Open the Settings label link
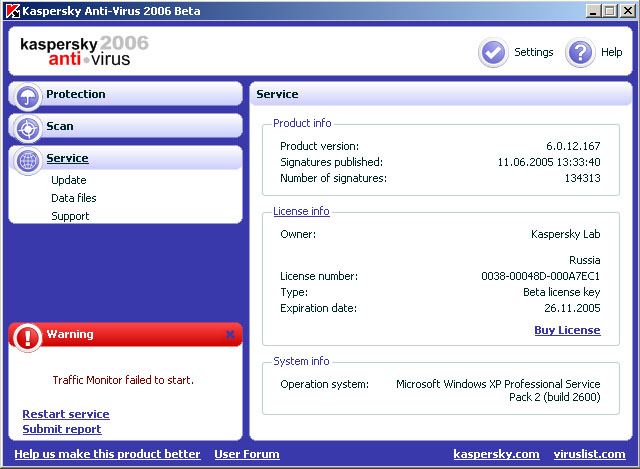This screenshot has height=469, width=640. coord(533,52)
